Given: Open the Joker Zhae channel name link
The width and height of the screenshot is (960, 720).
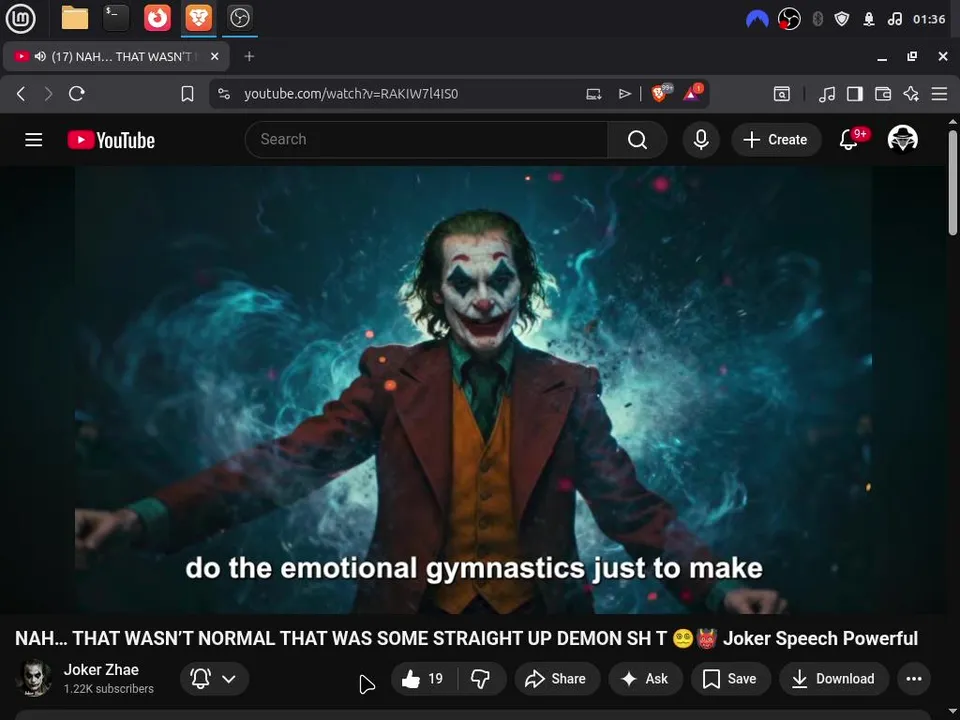Looking at the screenshot, I should click(101, 670).
